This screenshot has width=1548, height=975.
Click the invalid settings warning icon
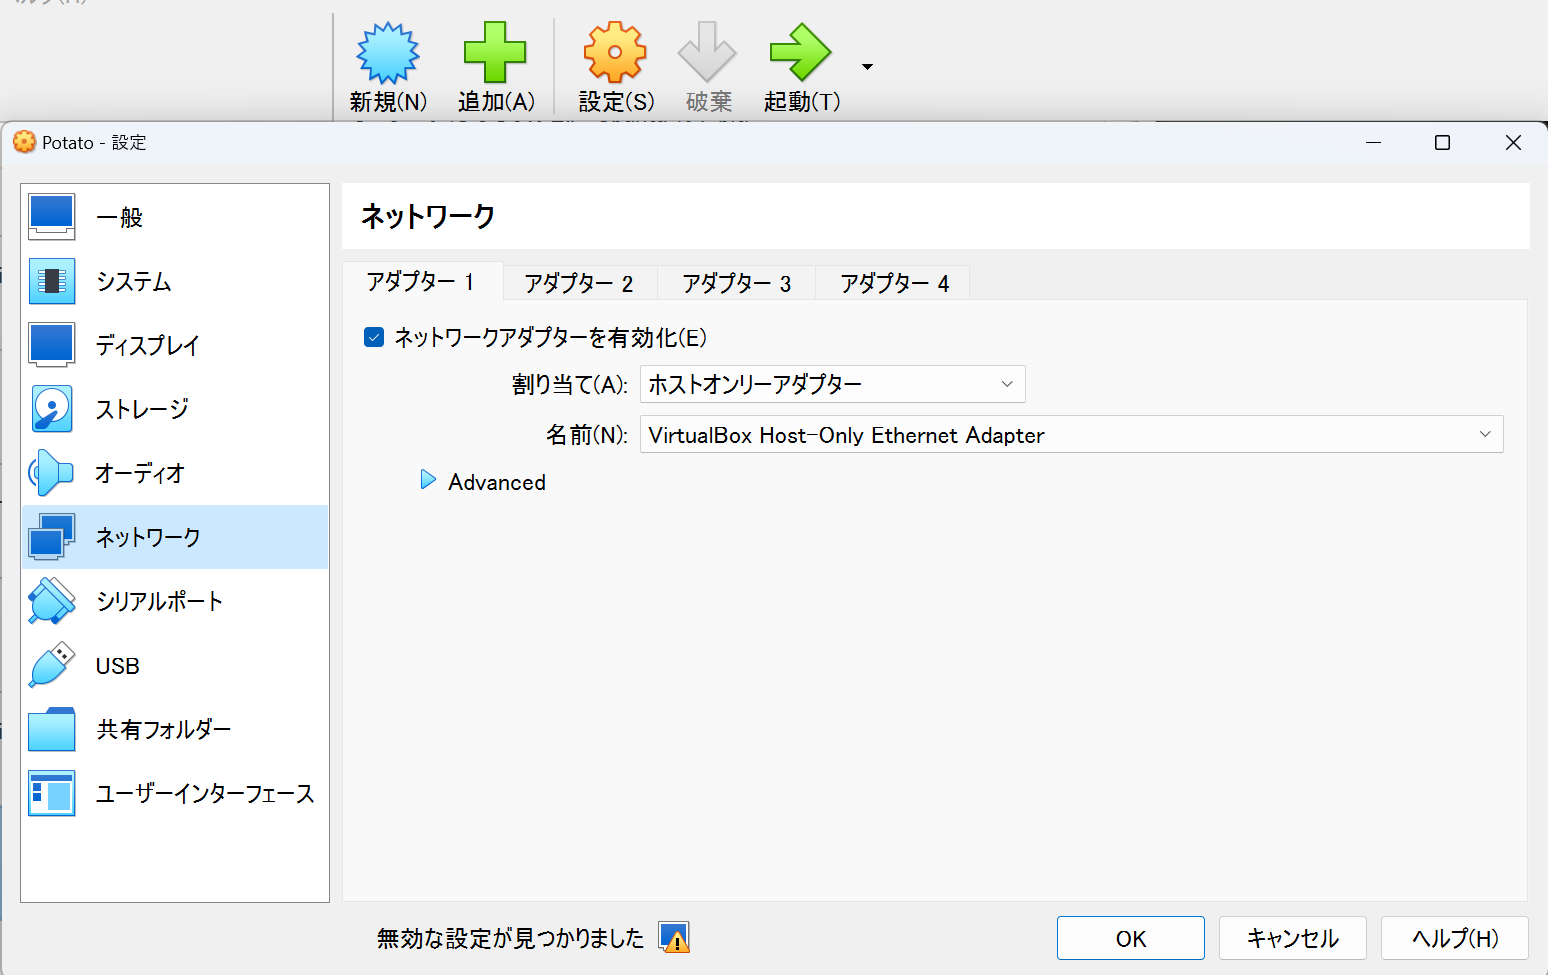(674, 937)
